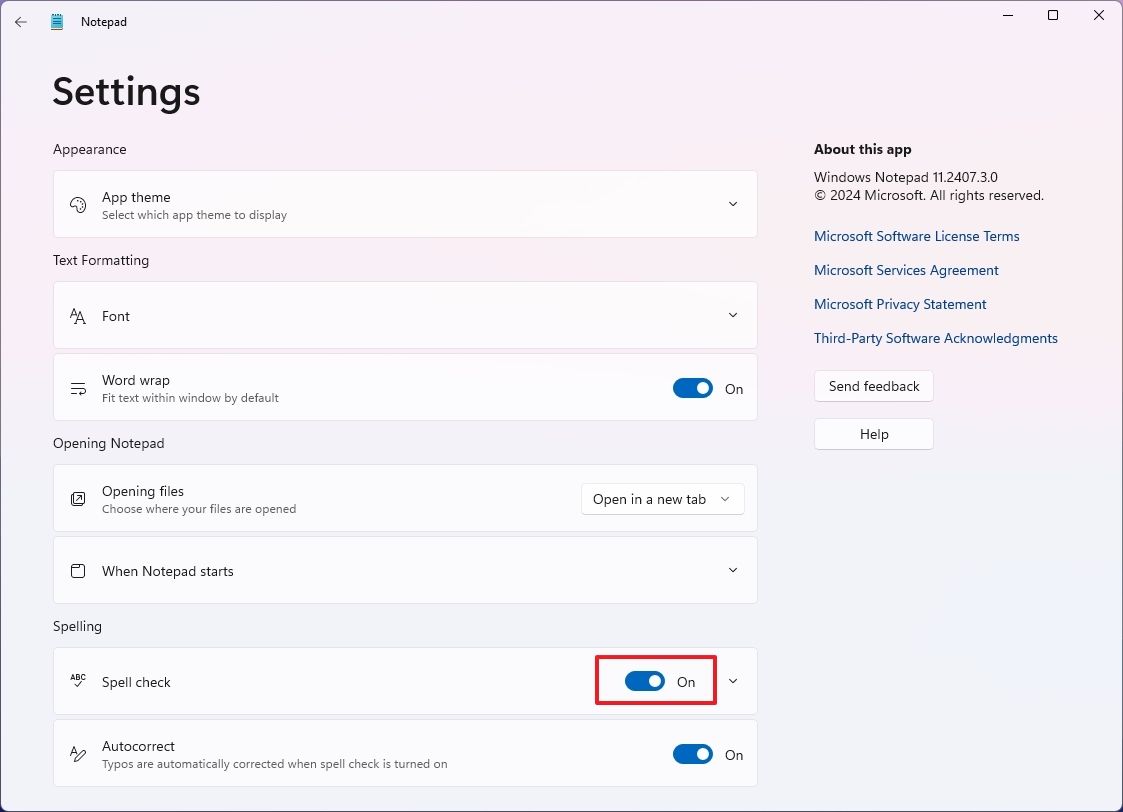The image size is (1123, 812).
Task: Click the When Notepad starts icon
Action: click(77, 570)
